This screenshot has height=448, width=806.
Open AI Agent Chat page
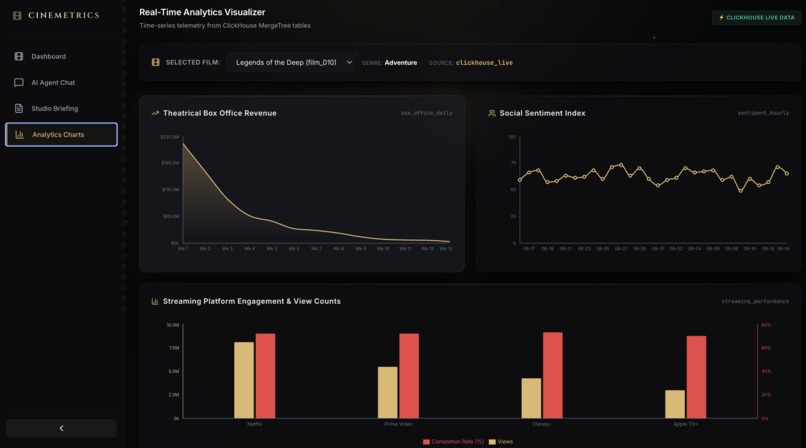(x=61, y=83)
